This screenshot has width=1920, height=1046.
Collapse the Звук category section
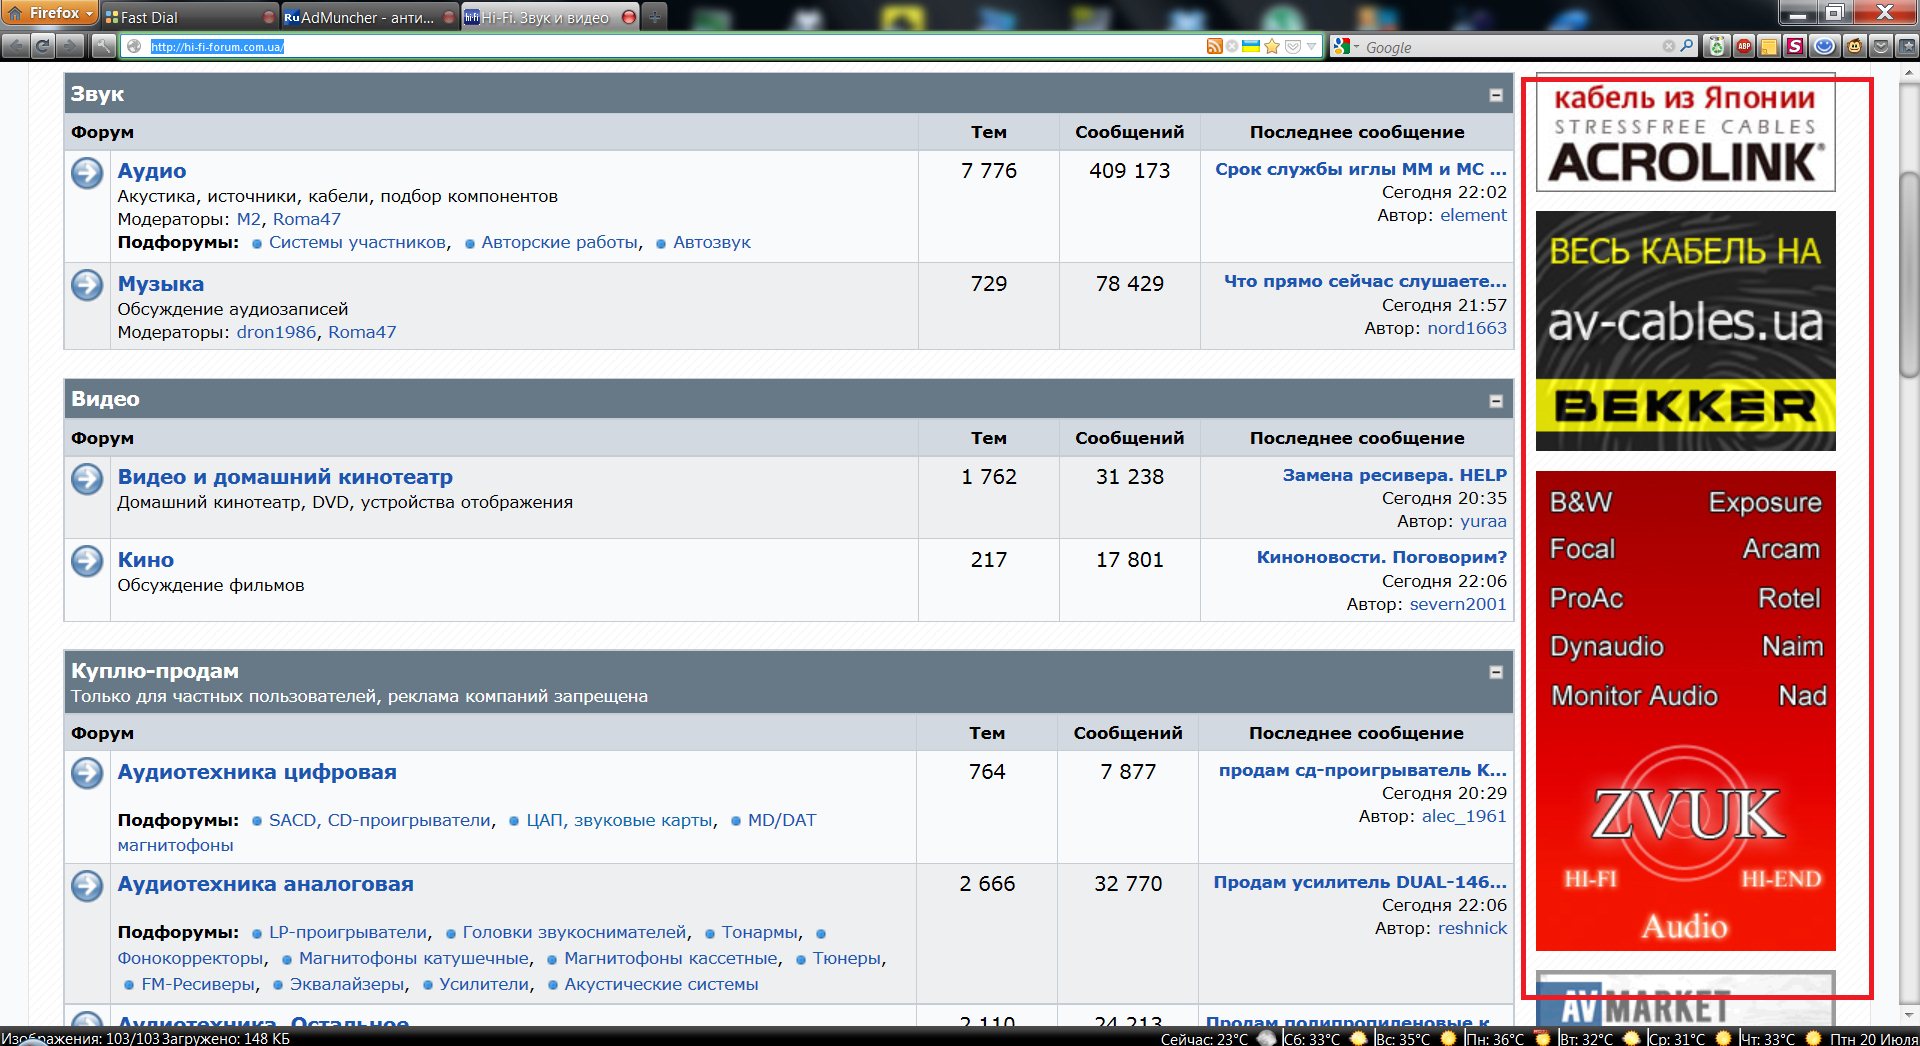coord(1496,95)
